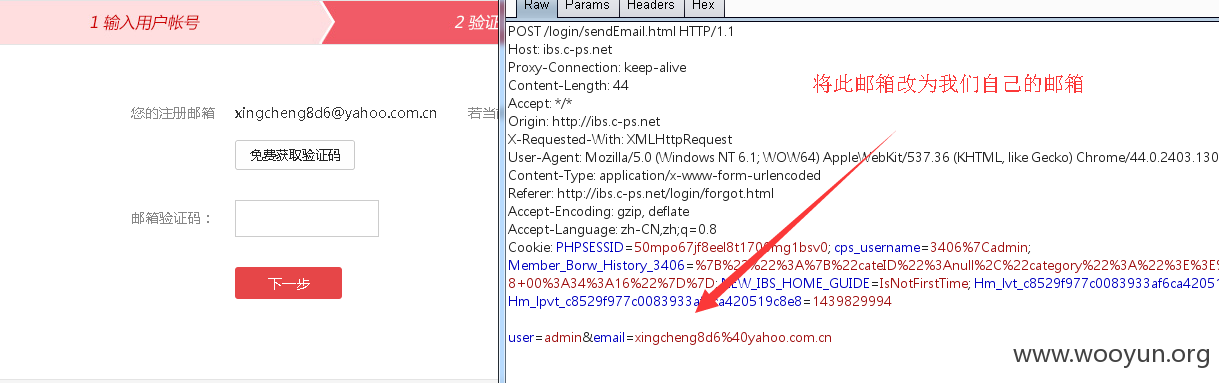This screenshot has width=1219, height=383.
Task: Click the 免费获取验证码 button
Action: [x=295, y=155]
